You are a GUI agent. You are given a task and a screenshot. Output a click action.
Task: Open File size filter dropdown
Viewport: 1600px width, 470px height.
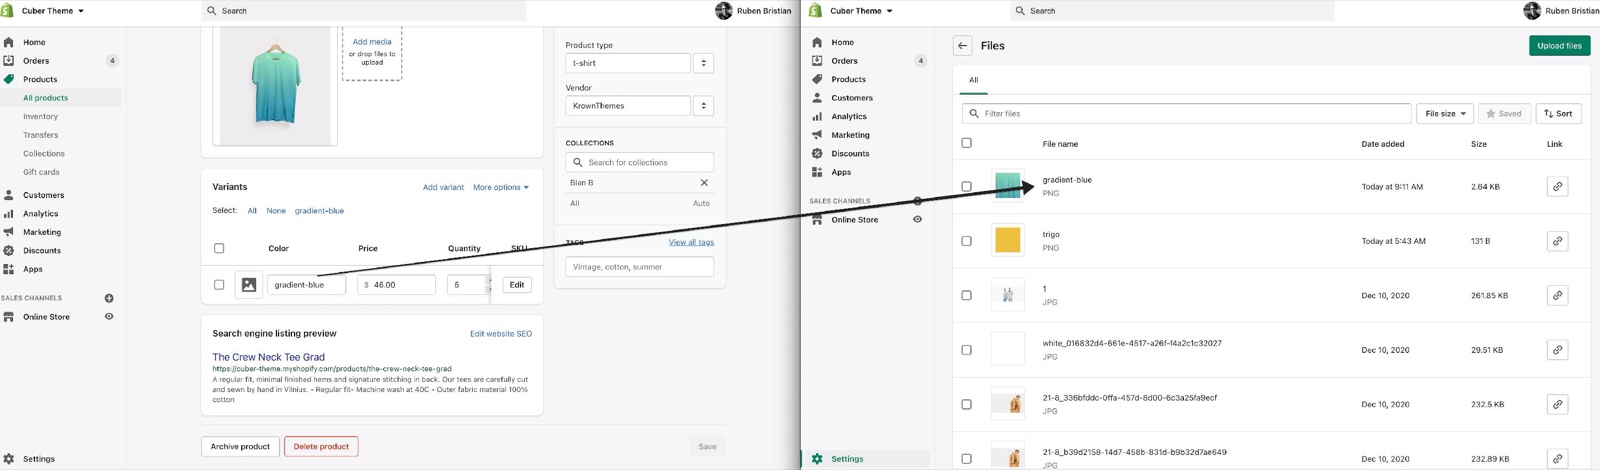tap(1445, 114)
